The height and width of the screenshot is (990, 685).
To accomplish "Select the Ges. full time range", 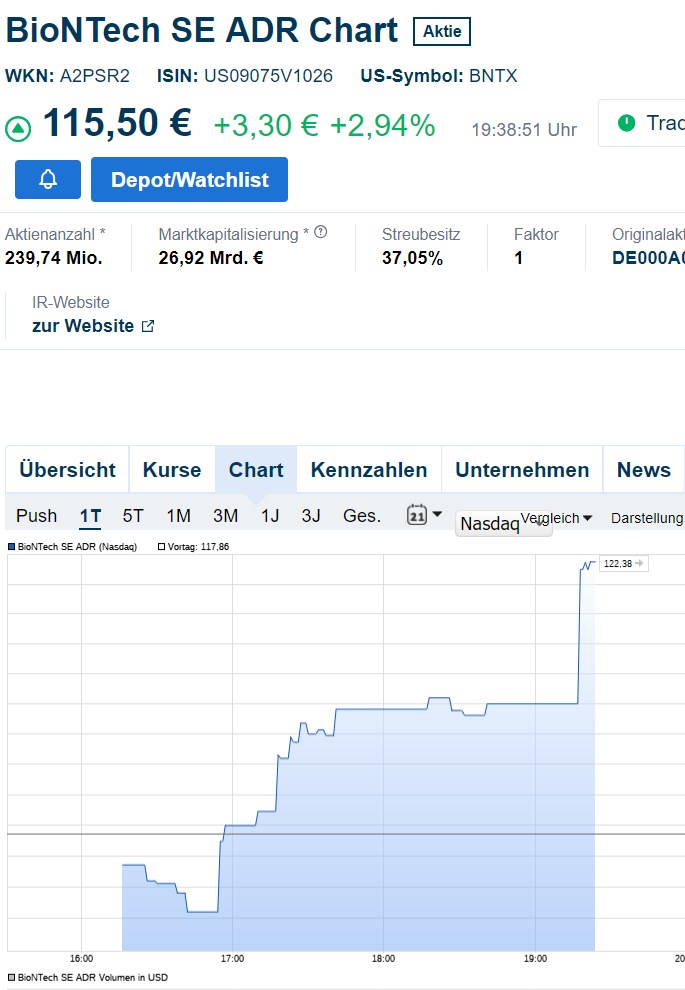I will coord(362,516).
